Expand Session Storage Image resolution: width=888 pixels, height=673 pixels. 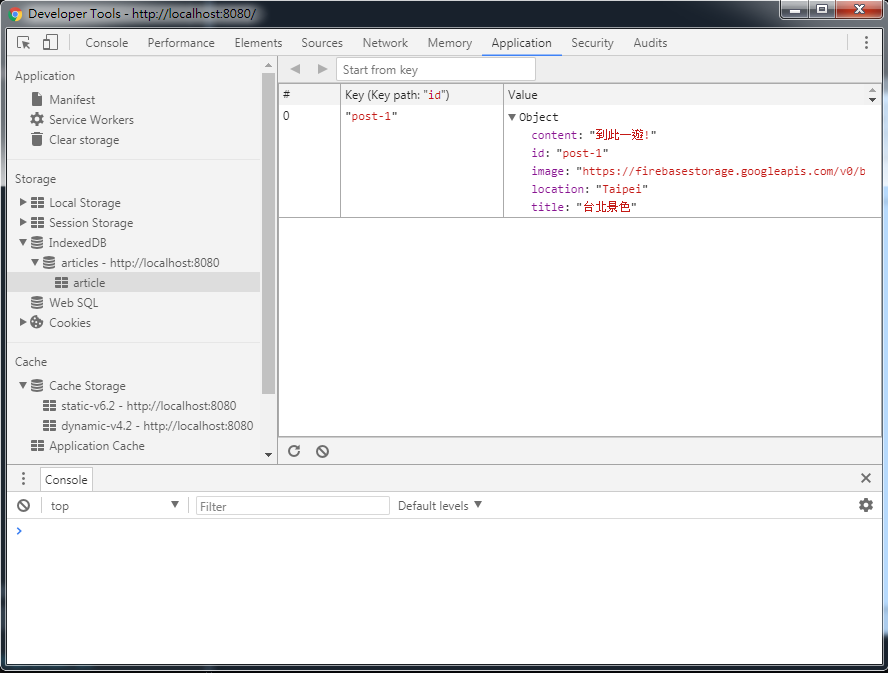pyautogui.click(x=23, y=222)
